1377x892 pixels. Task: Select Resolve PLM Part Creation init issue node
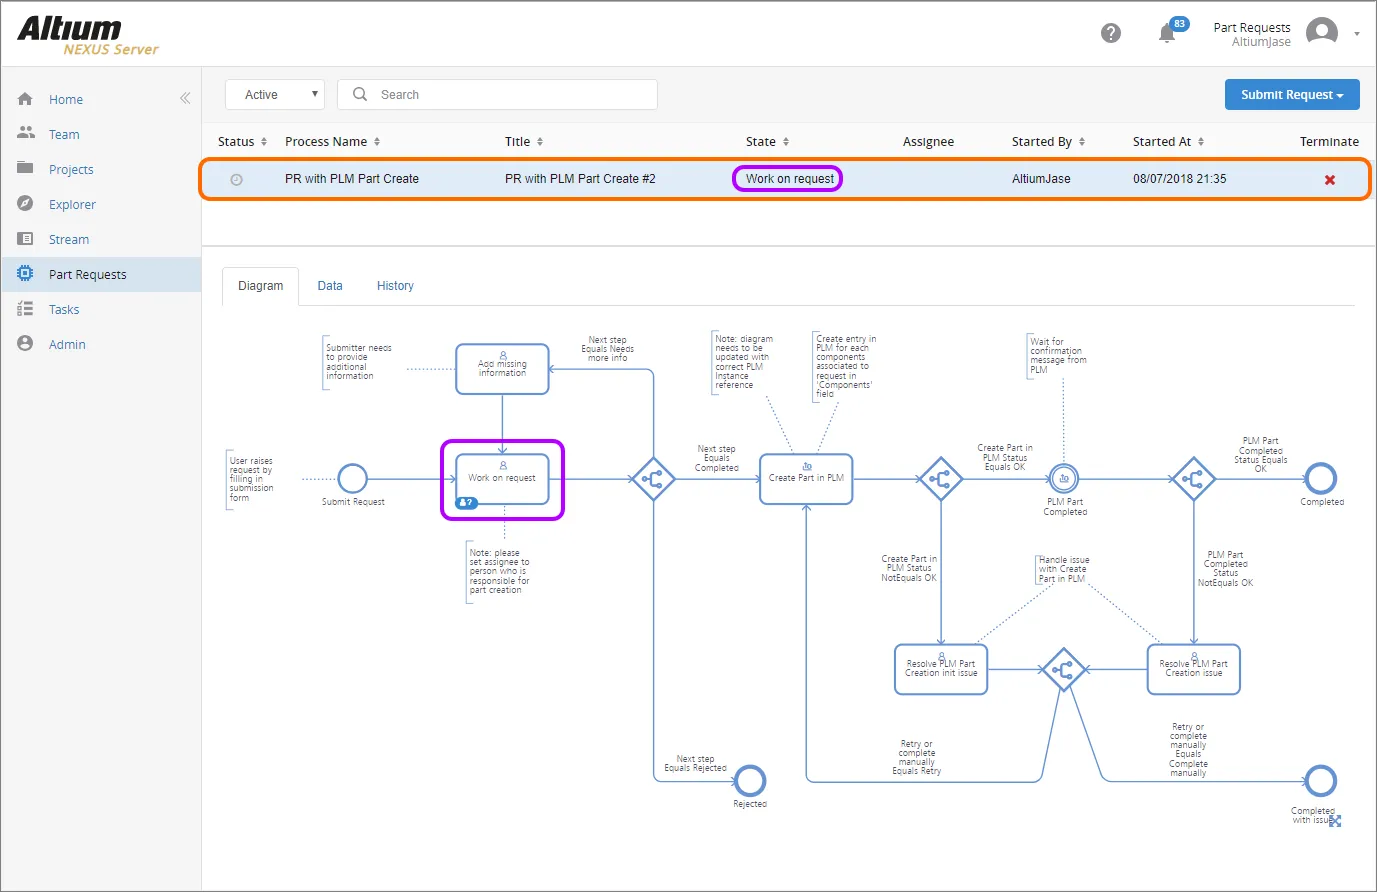tap(941, 669)
